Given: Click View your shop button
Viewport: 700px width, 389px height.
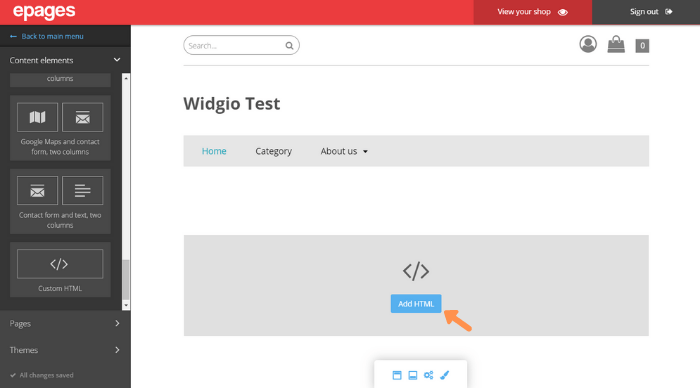Looking at the screenshot, I should coord(533,12).
